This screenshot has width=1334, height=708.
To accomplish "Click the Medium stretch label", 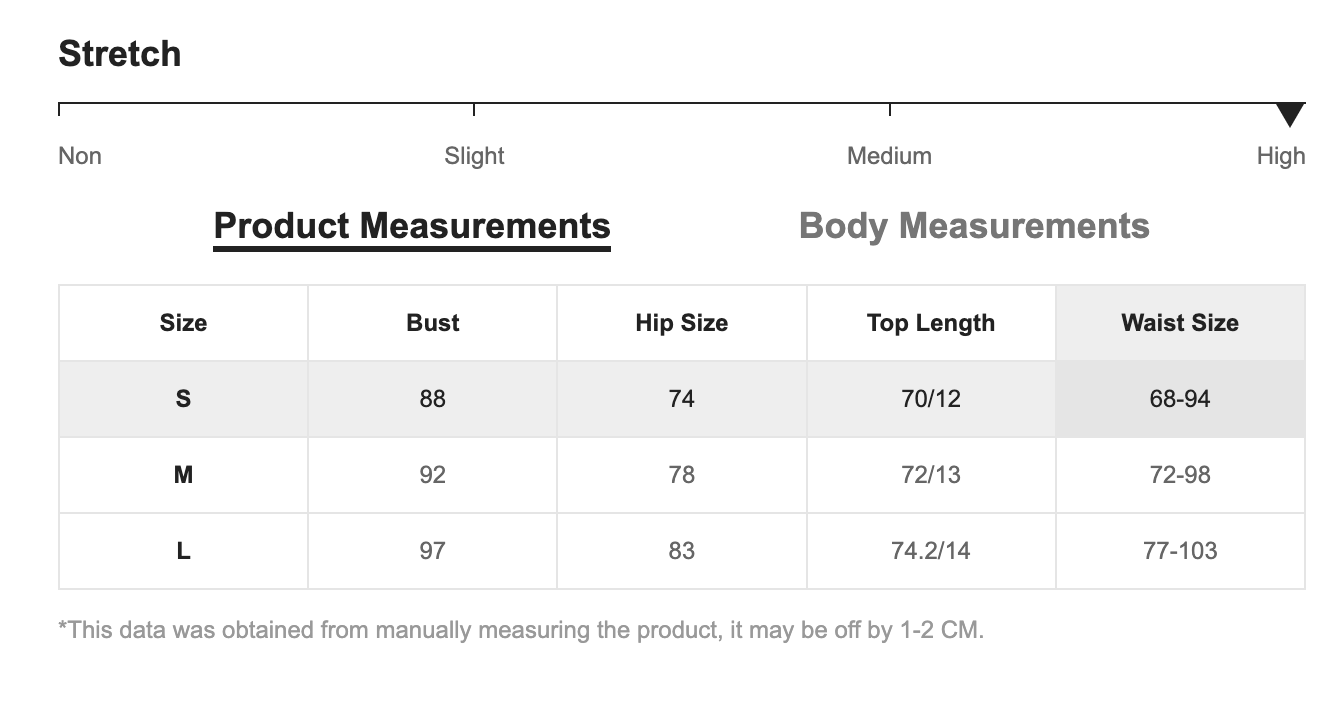I will point(889,156).
